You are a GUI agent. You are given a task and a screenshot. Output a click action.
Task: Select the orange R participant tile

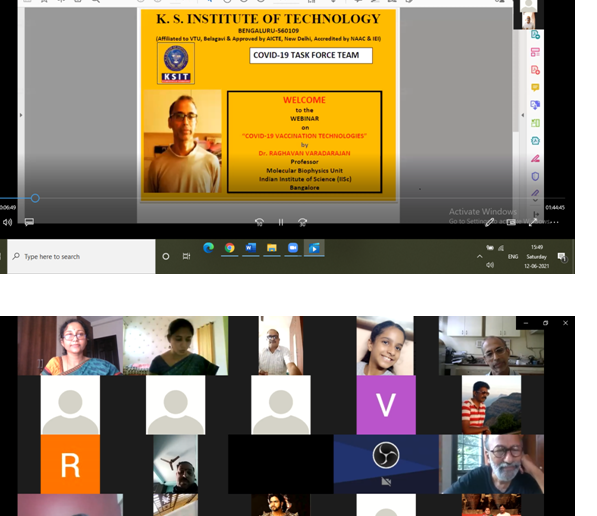[70, 464]
